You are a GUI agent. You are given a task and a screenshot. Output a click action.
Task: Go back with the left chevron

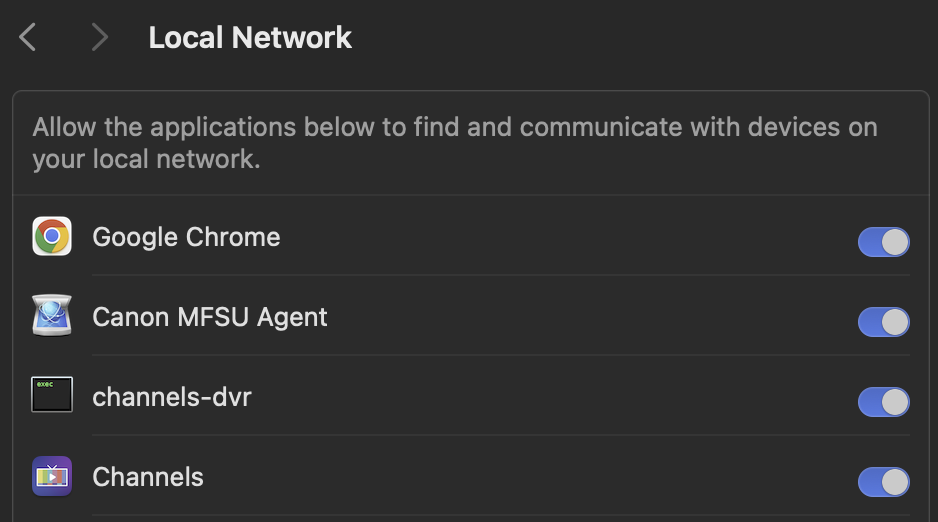click(x=28, y=38)
